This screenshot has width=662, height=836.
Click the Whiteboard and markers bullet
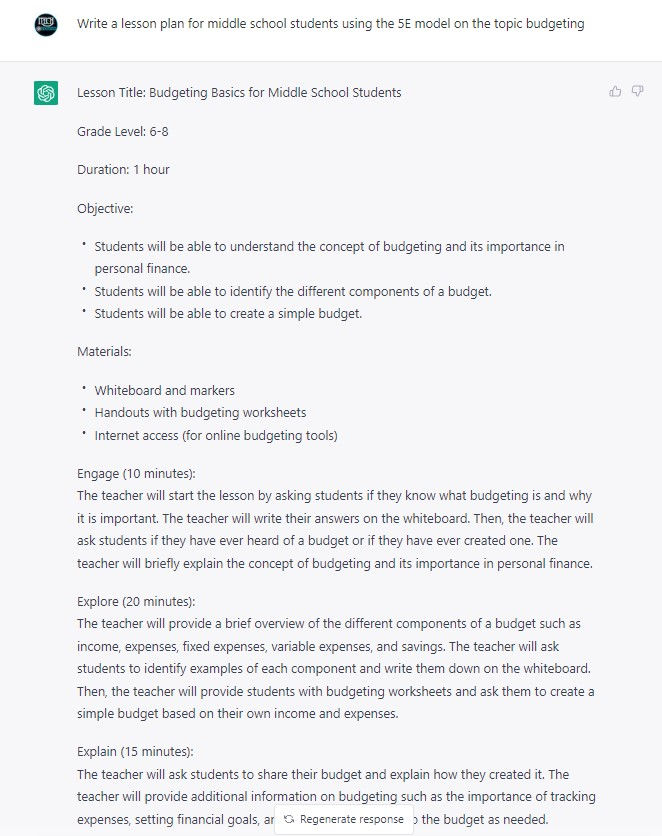tap(165, 390)
